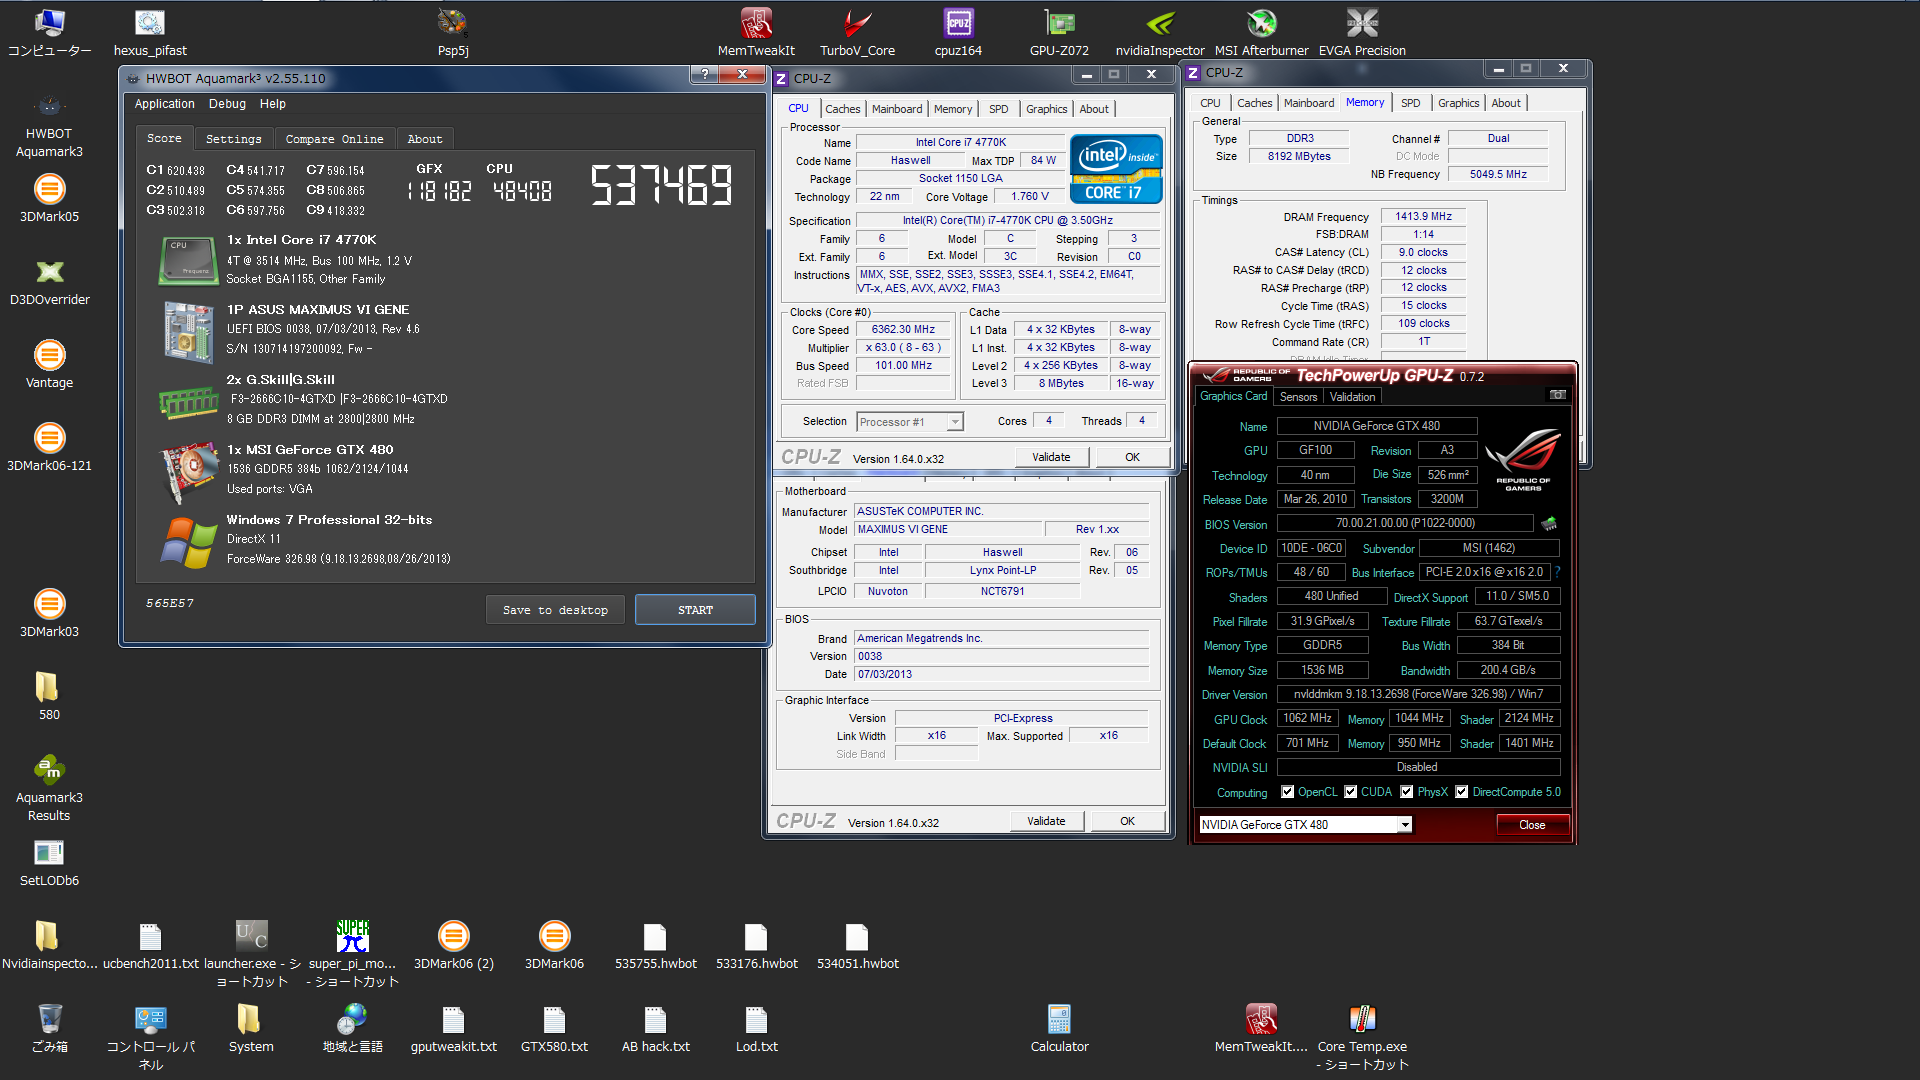Select the D3DOverrider desktop icon
Image resolution: width=1920 pixels, height=1080 pixels.
point(49,281)
